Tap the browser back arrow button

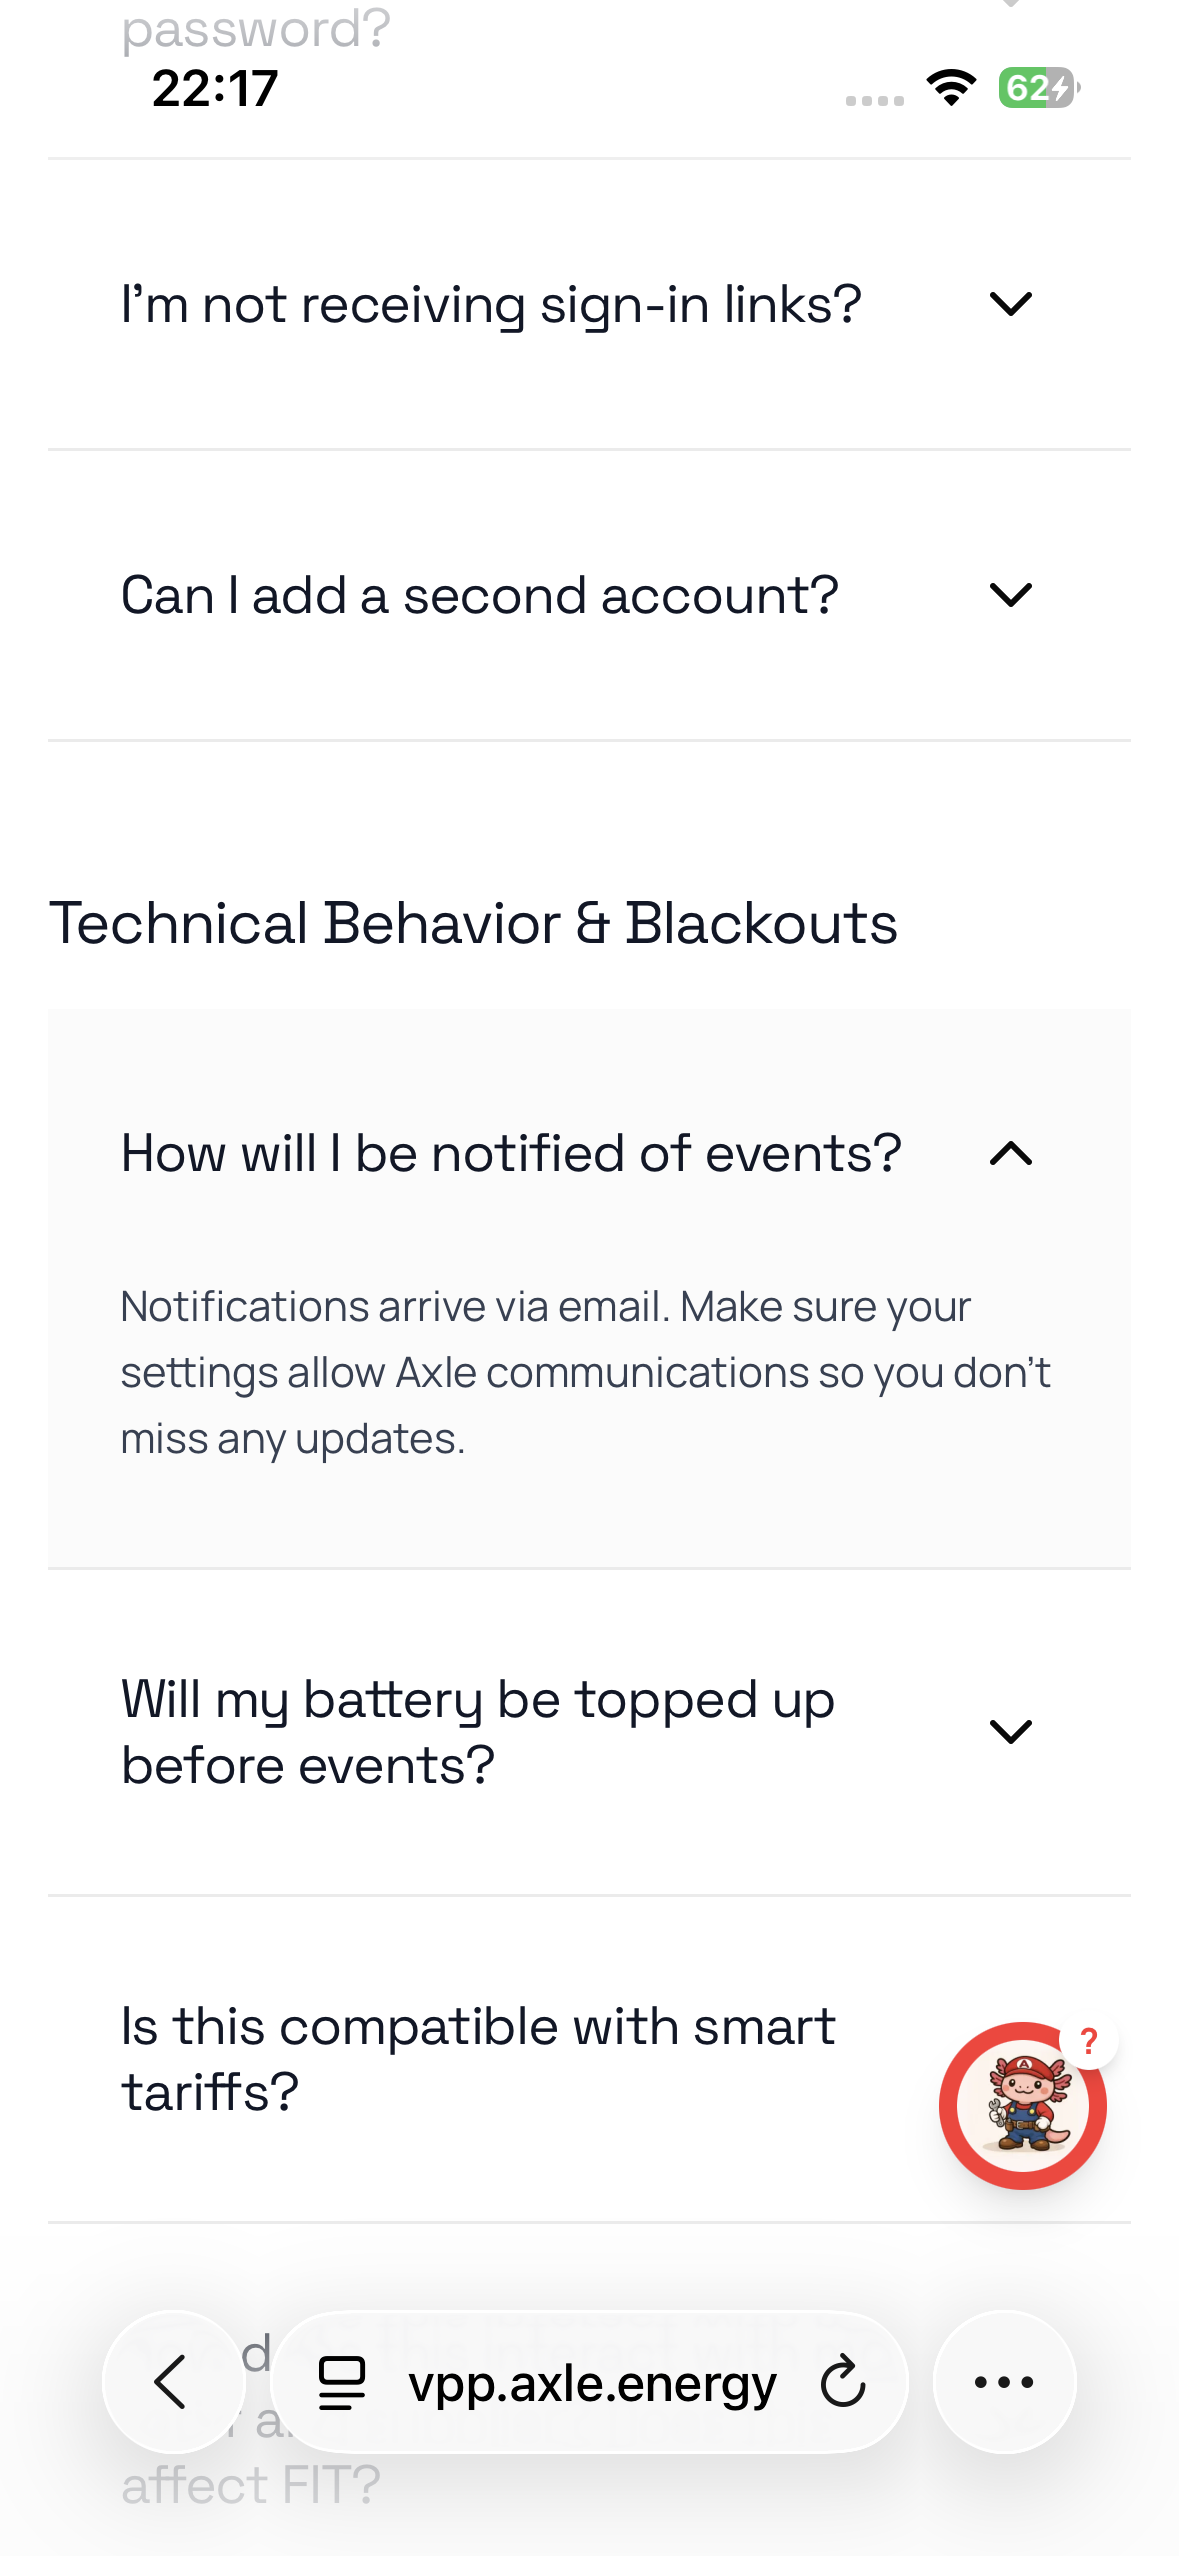(173, 2382)
